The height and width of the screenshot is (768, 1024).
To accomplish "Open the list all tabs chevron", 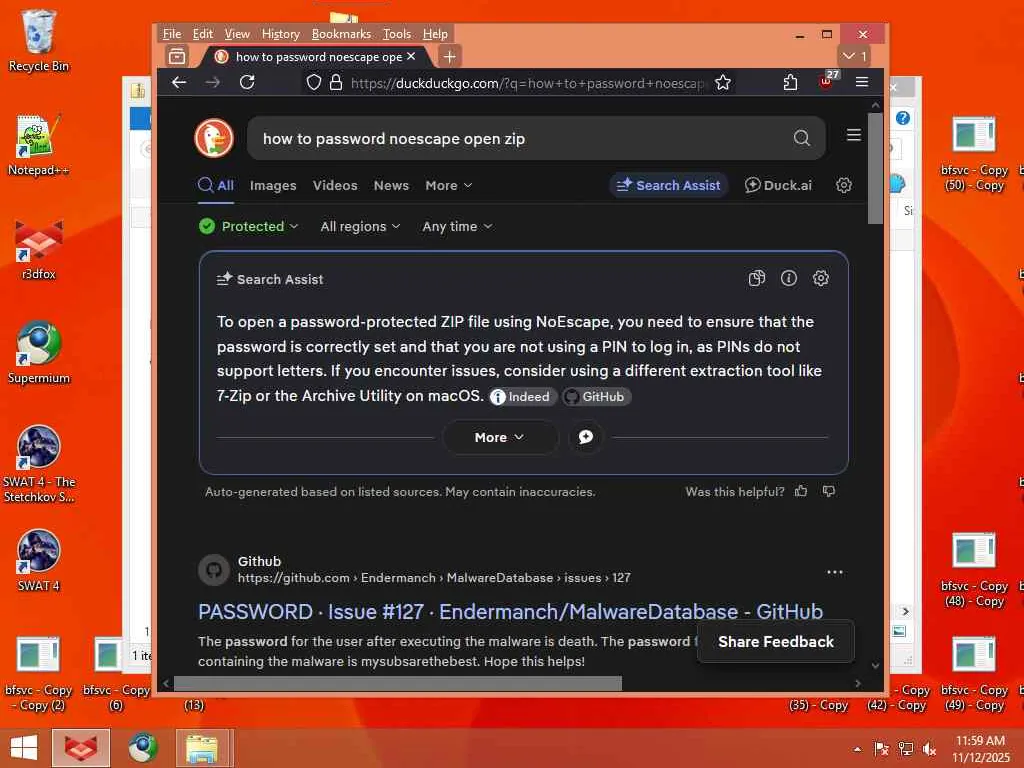I will pos(854,56).
